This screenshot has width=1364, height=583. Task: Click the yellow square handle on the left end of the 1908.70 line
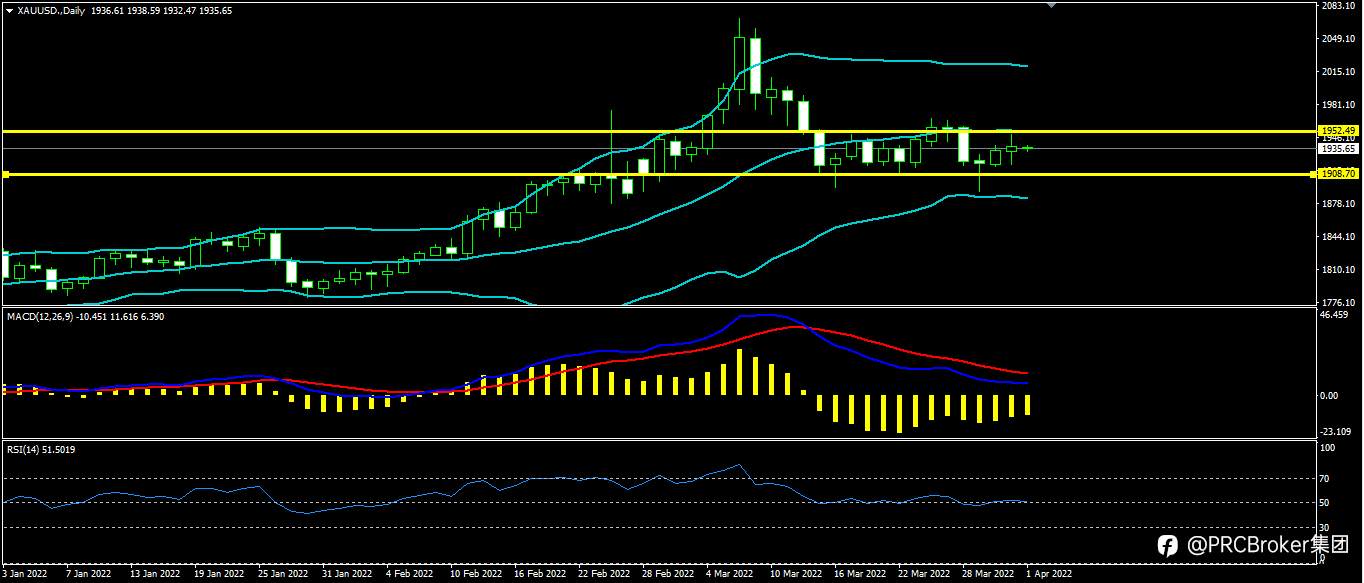(x=5, y=174)
